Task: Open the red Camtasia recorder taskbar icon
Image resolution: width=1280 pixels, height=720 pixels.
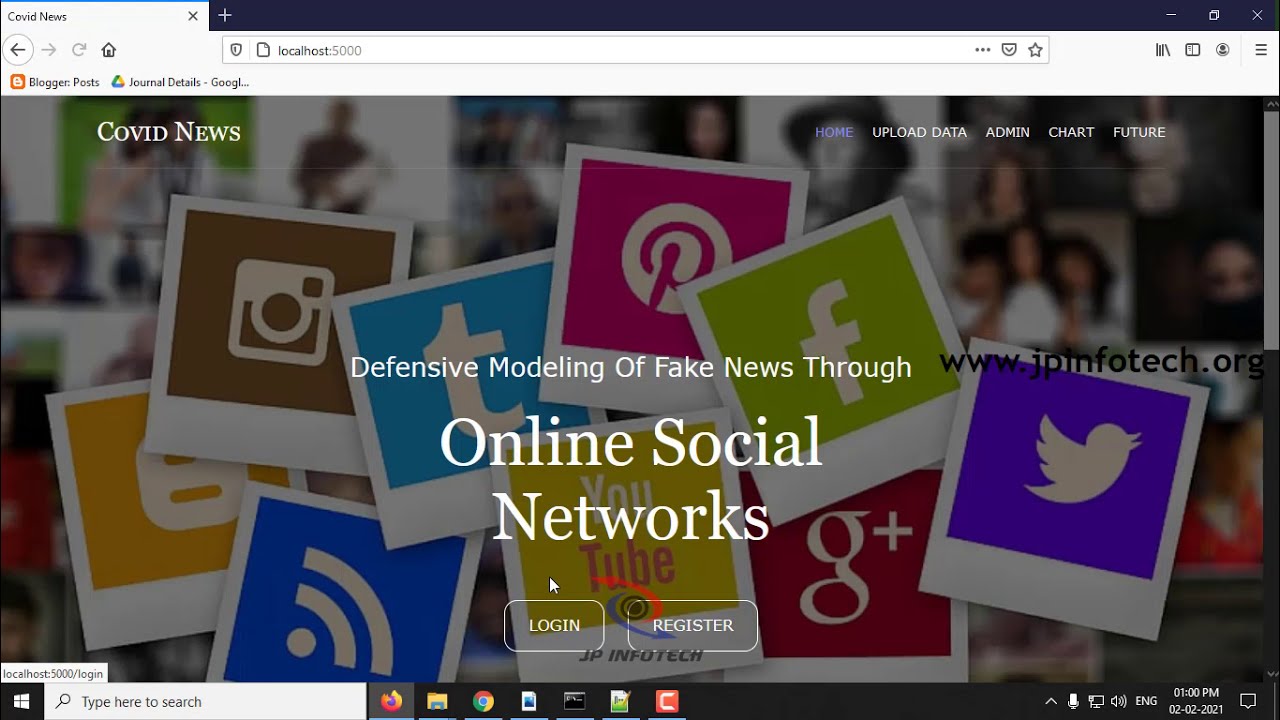Action: pyautogui.click(x=667, y=701)
